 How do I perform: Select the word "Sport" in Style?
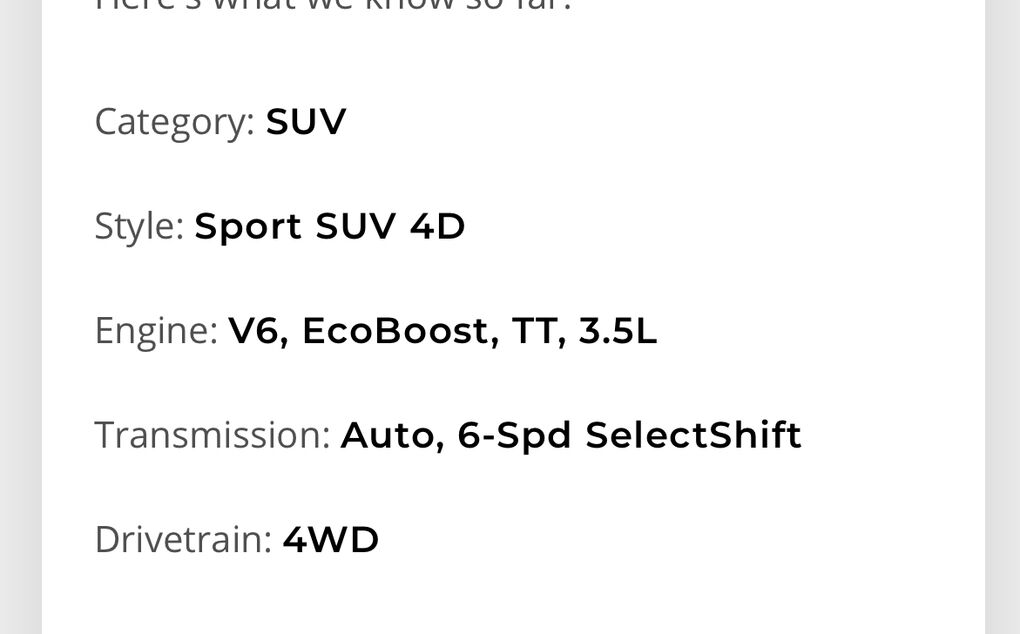248,227
